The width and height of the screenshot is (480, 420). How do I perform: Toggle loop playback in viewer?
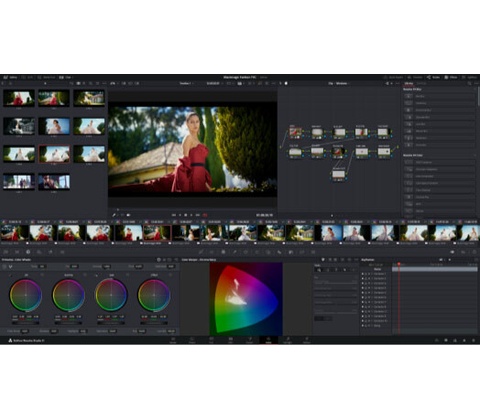[205, 215]
